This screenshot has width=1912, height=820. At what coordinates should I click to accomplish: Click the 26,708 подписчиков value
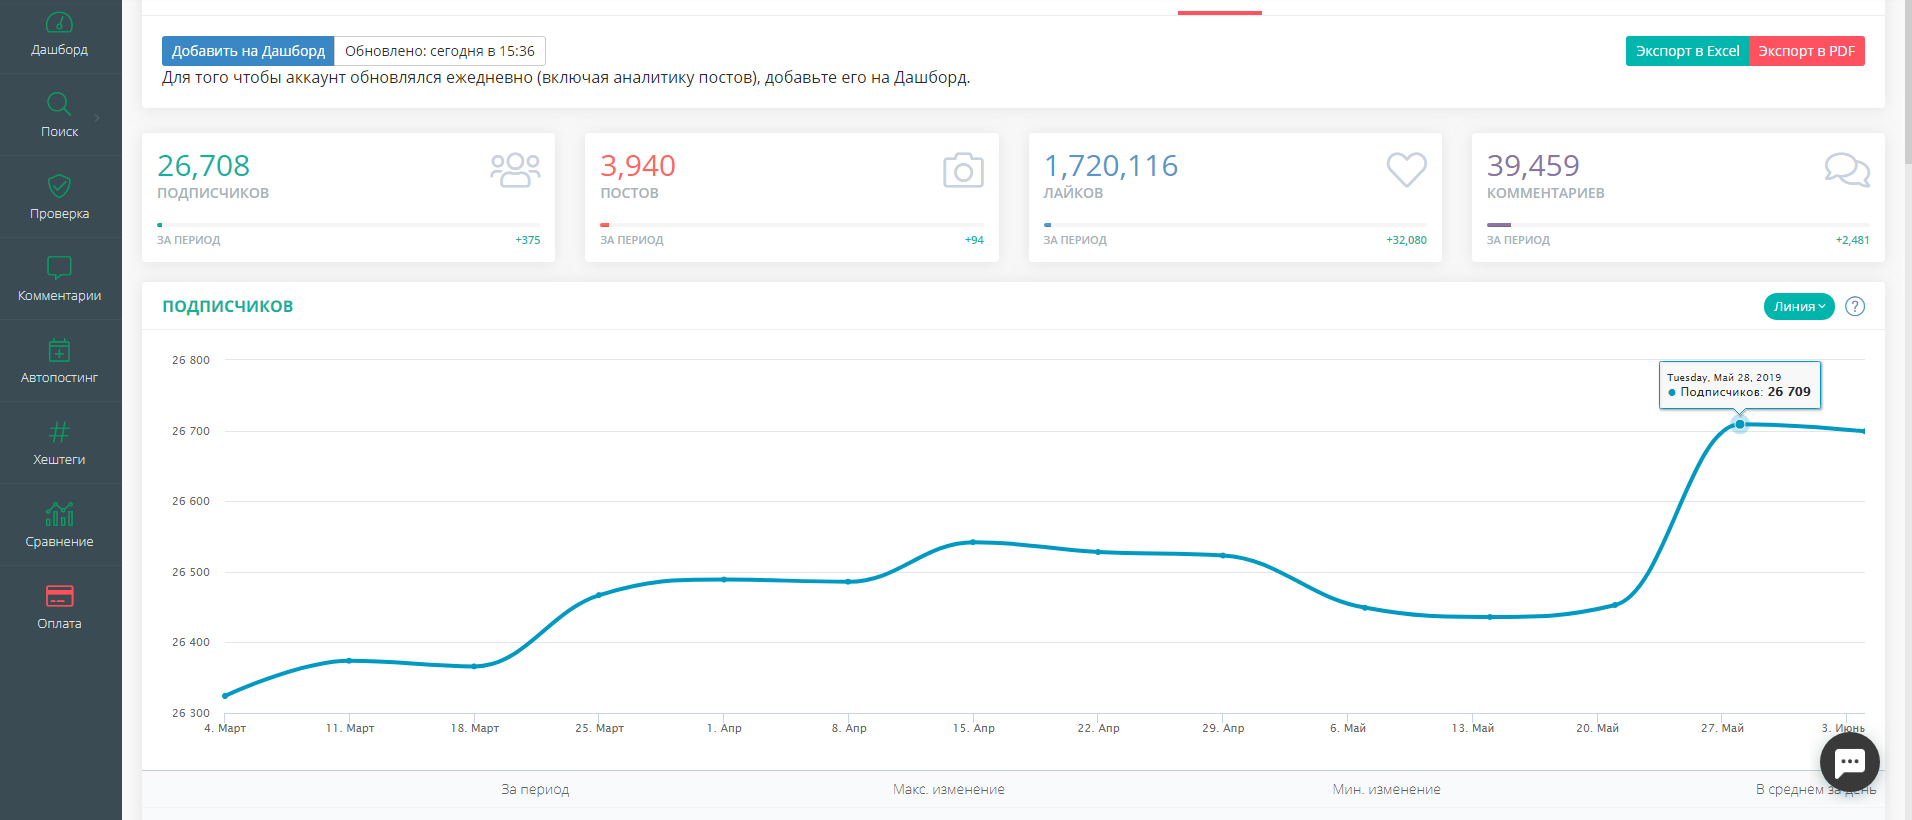tap(204, 165)
